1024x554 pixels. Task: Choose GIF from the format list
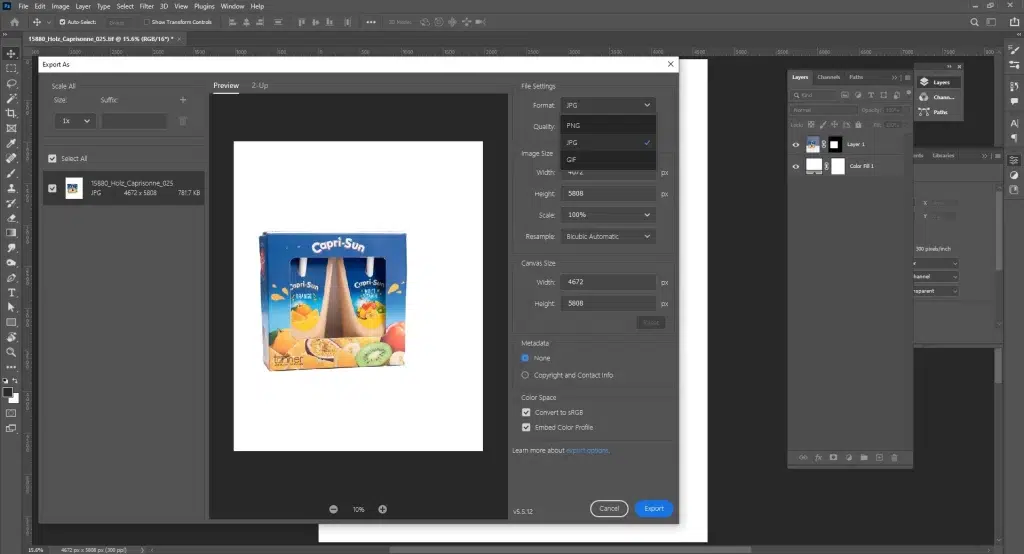(608, 159)
